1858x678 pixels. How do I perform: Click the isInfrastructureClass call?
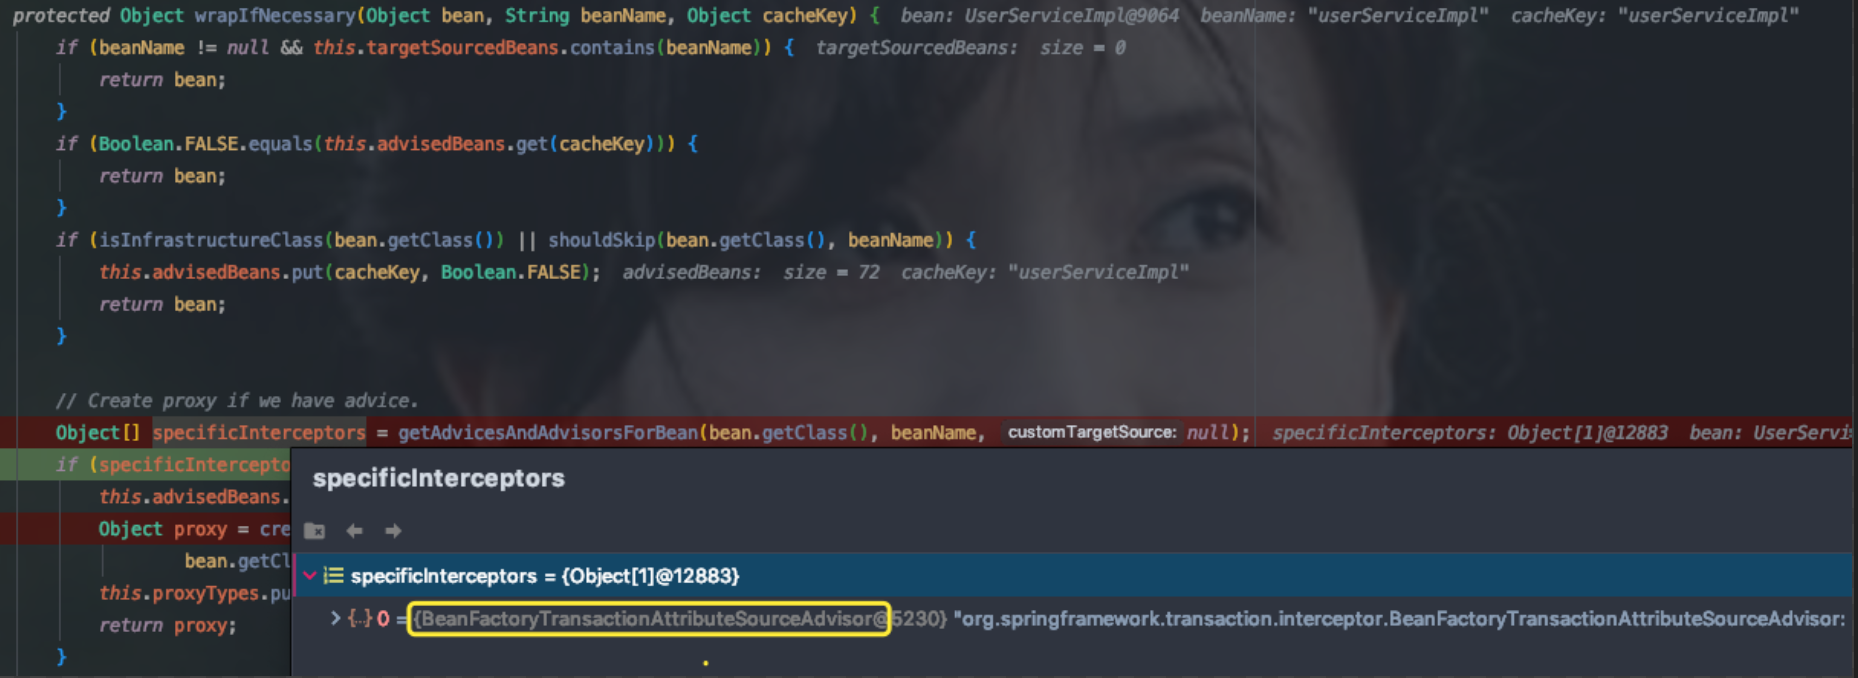211,240
